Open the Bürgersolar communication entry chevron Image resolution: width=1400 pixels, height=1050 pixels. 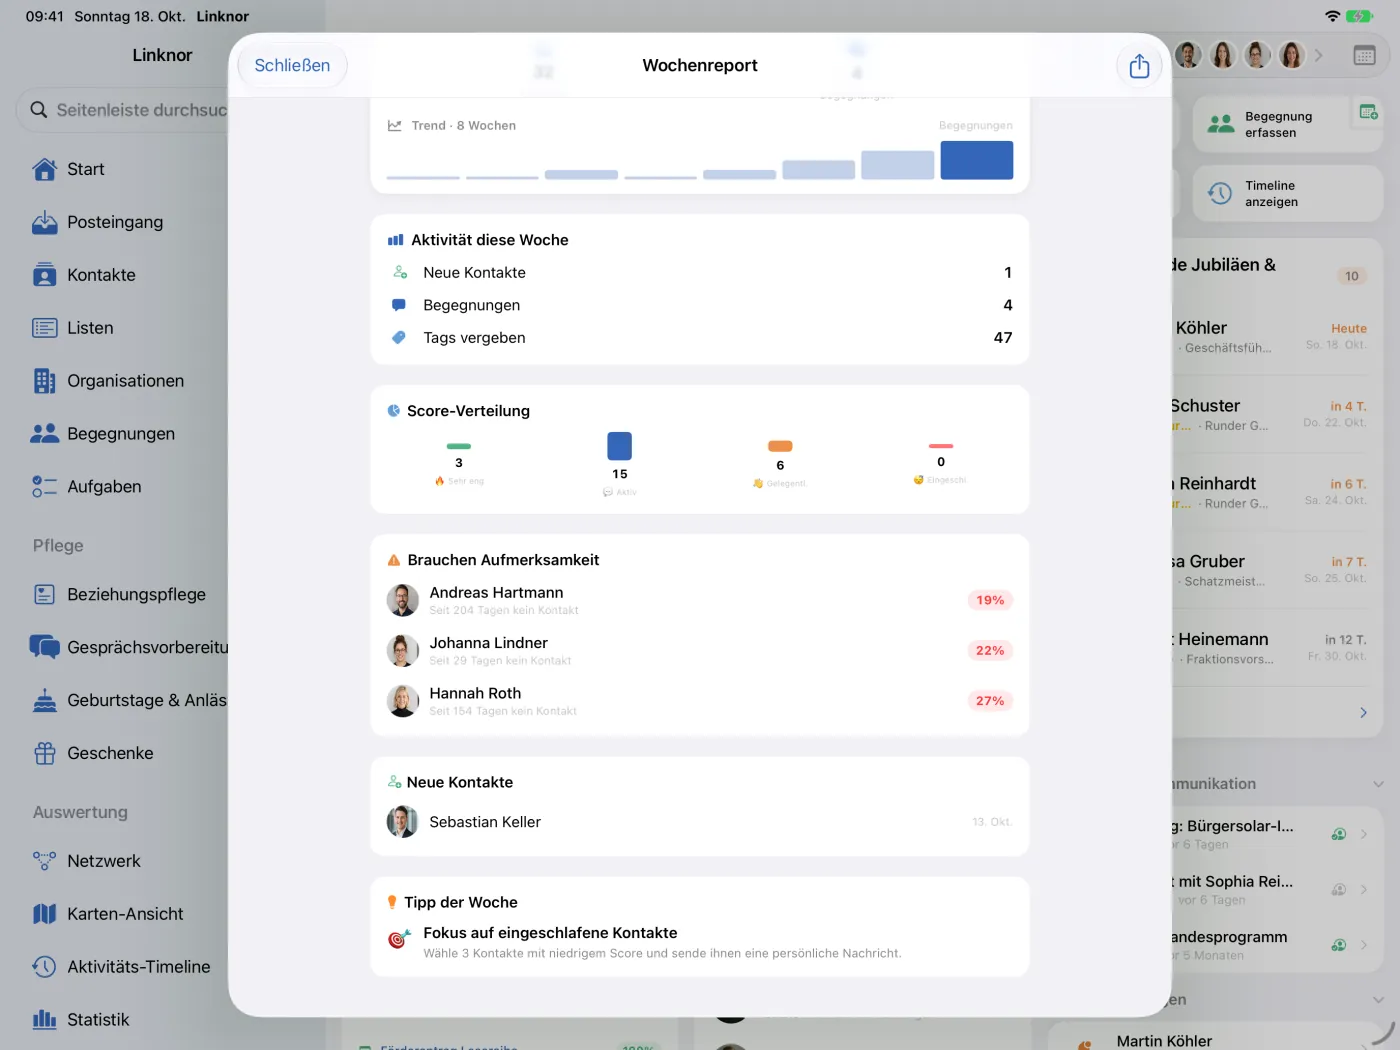point(1364,834)
